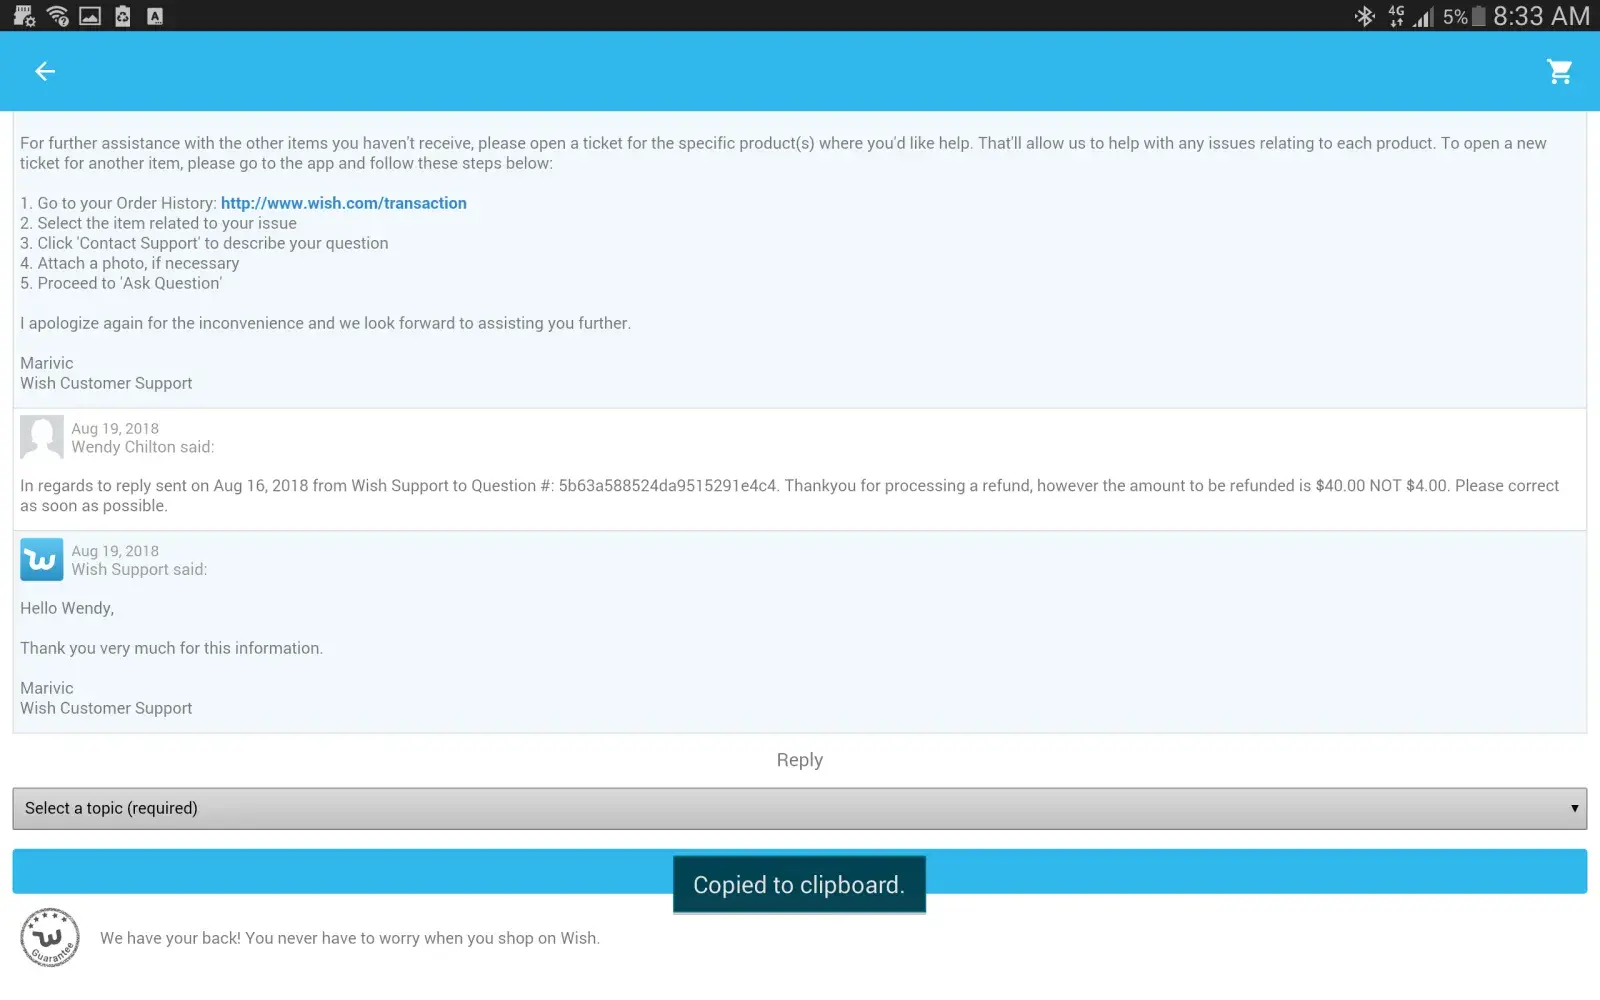The image size is (1600, 1000).
Task: Tap the '8:33 AM' clock
Action: [1541, 16]
